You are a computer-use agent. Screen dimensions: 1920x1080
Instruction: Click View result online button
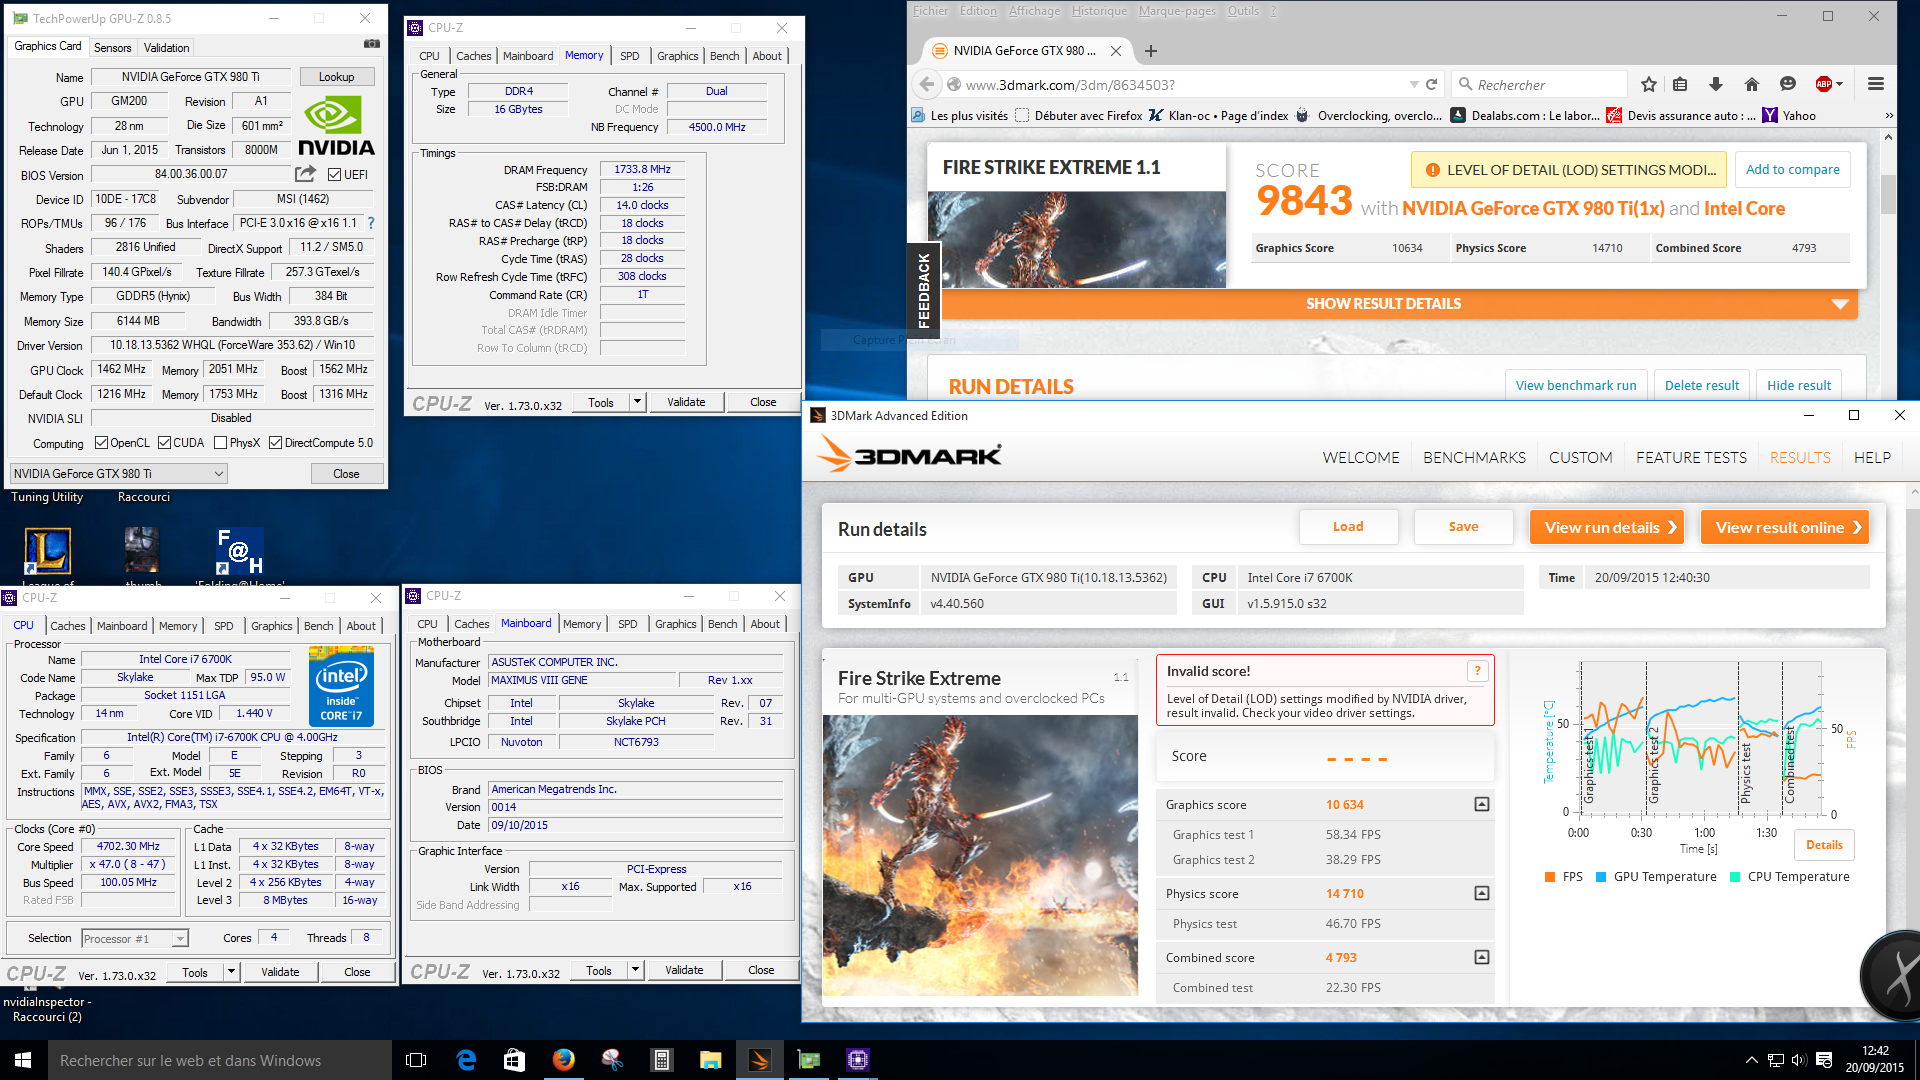[1785, 527]
